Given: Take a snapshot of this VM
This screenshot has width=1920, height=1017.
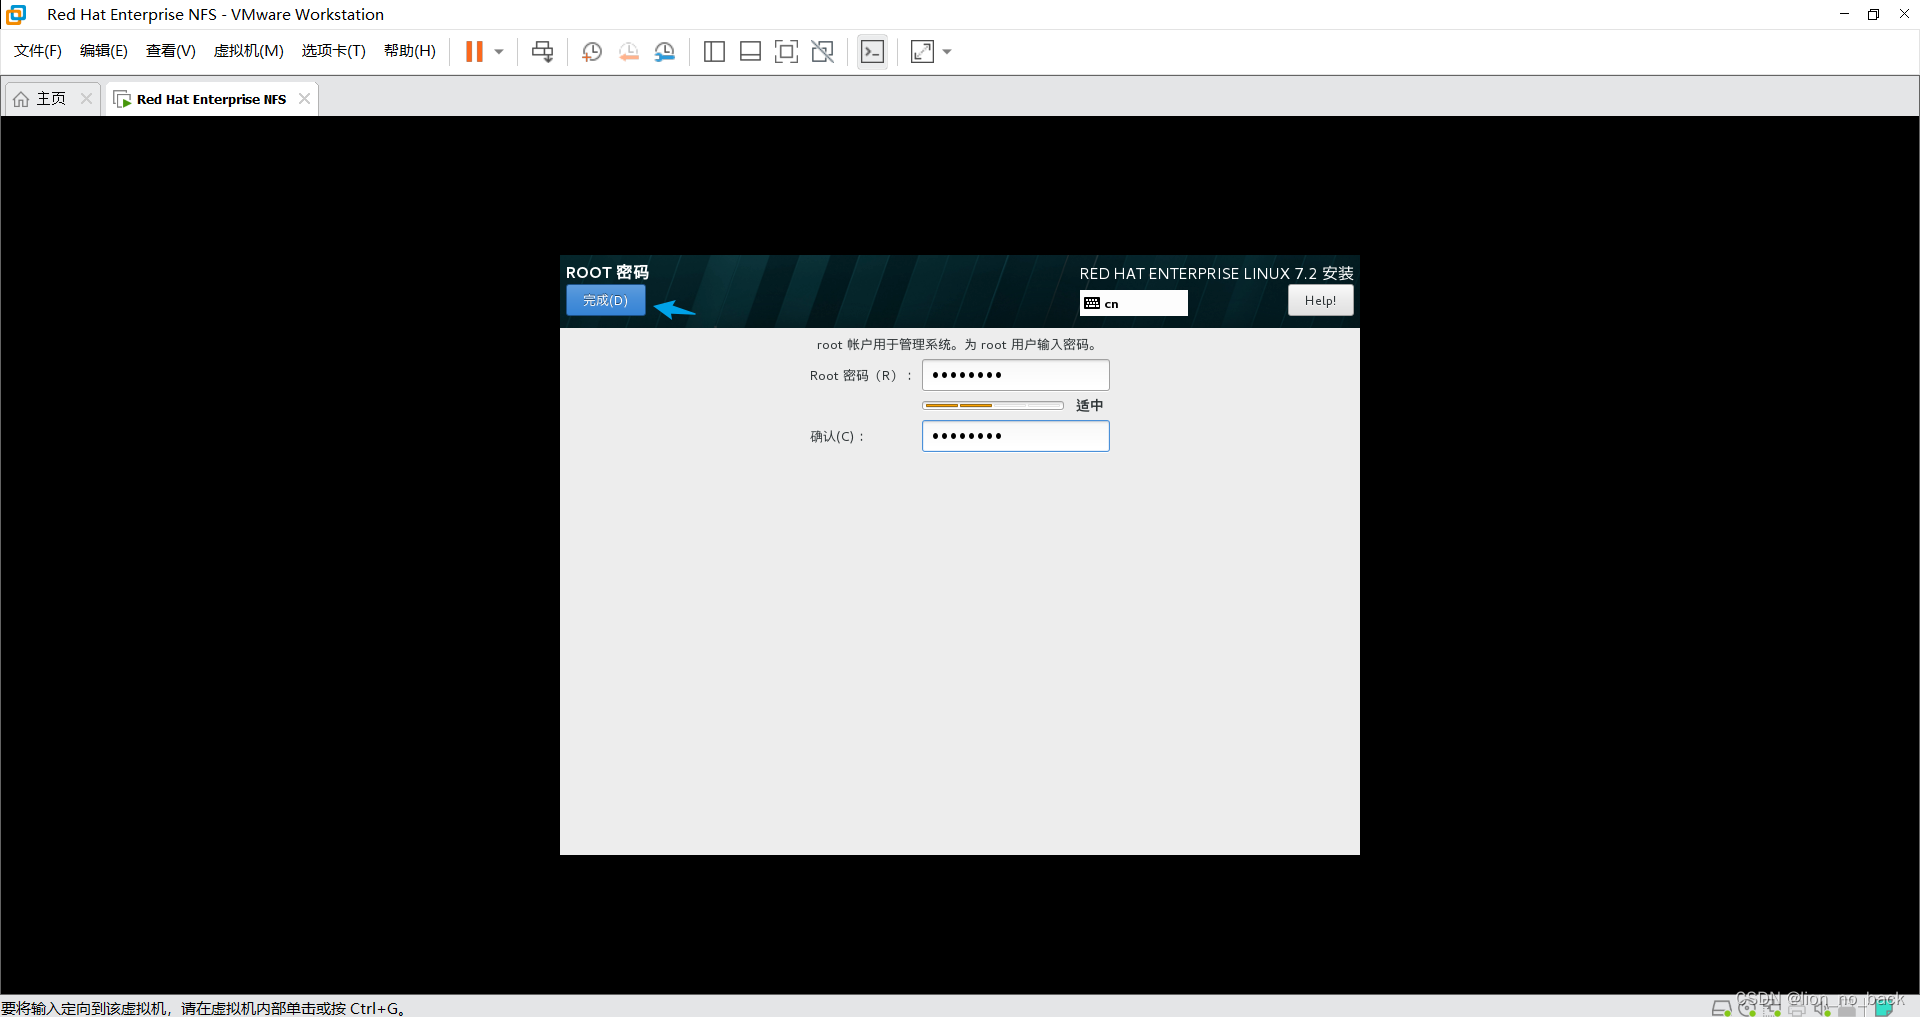Looking at the screenshot, I should [592, 52].
